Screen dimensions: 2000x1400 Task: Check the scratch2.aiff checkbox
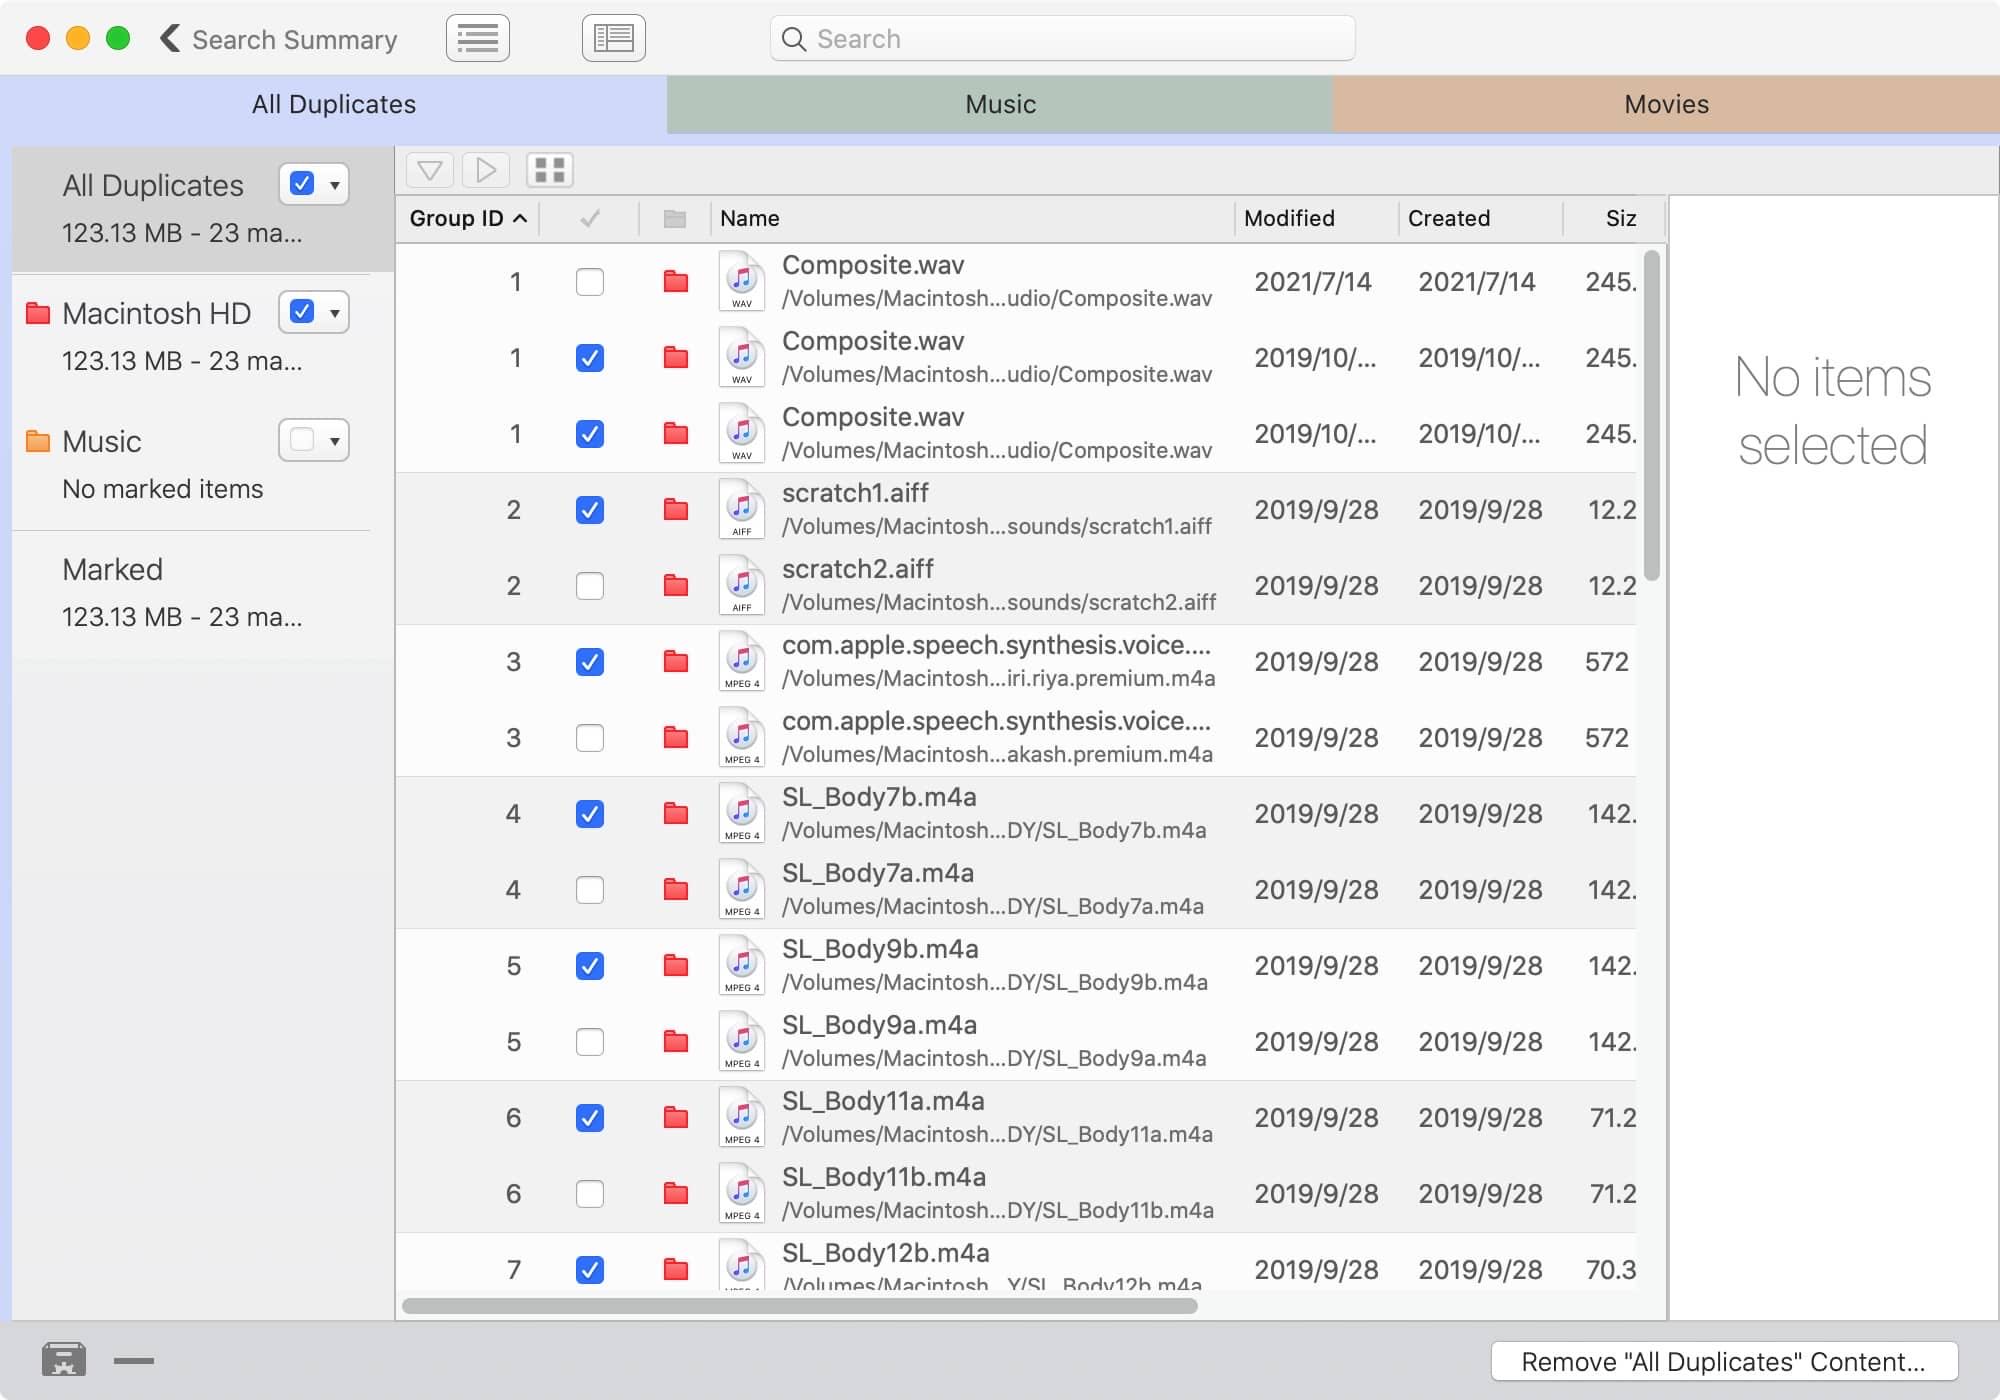[x=590, y=586]
